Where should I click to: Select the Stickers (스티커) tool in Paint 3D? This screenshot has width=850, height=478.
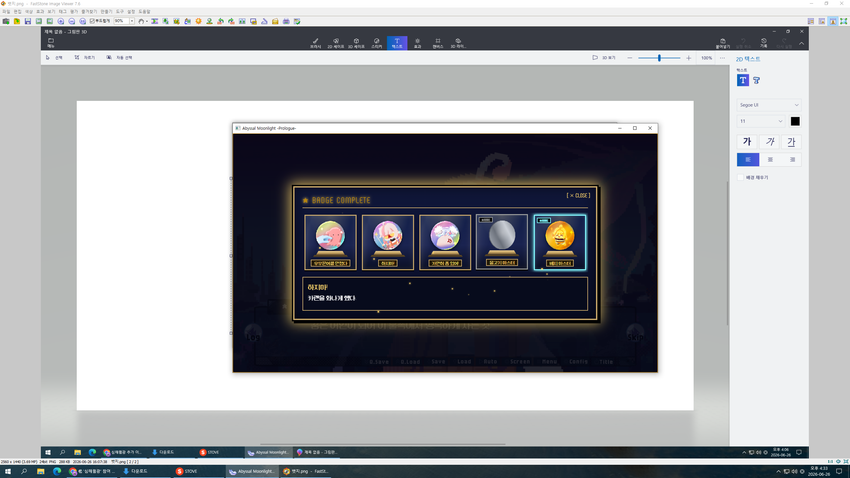pos(377,43)
